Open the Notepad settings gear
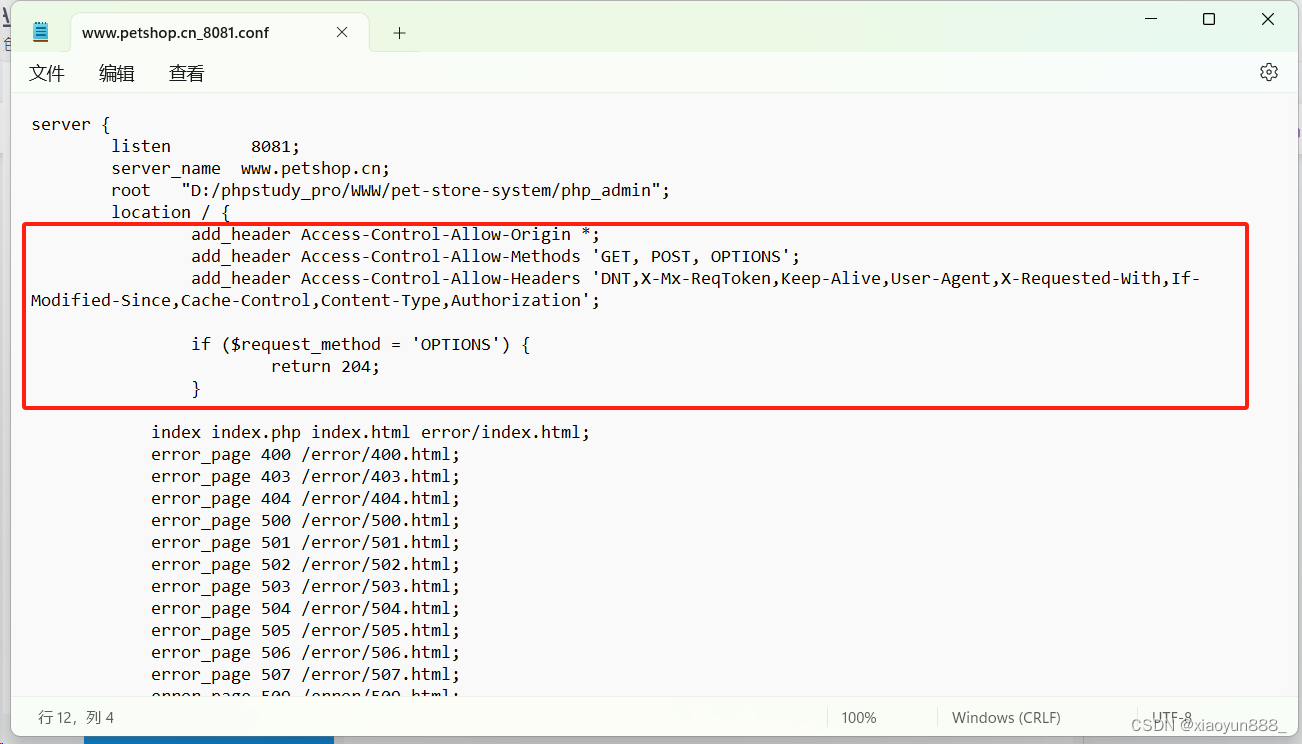The height and width of the screenshot is (744, 1302). (x=1269, y=72)
